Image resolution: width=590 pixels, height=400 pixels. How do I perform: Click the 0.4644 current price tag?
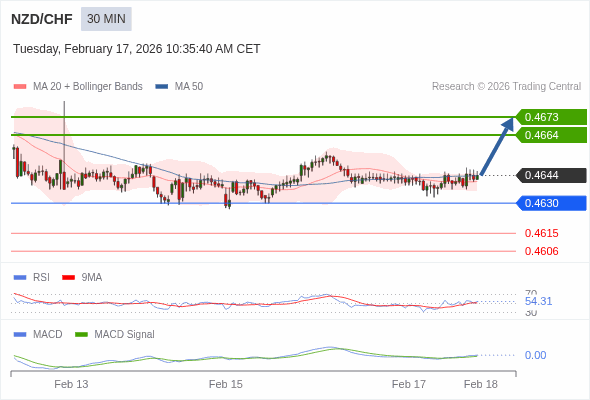[x=551, y=175]
